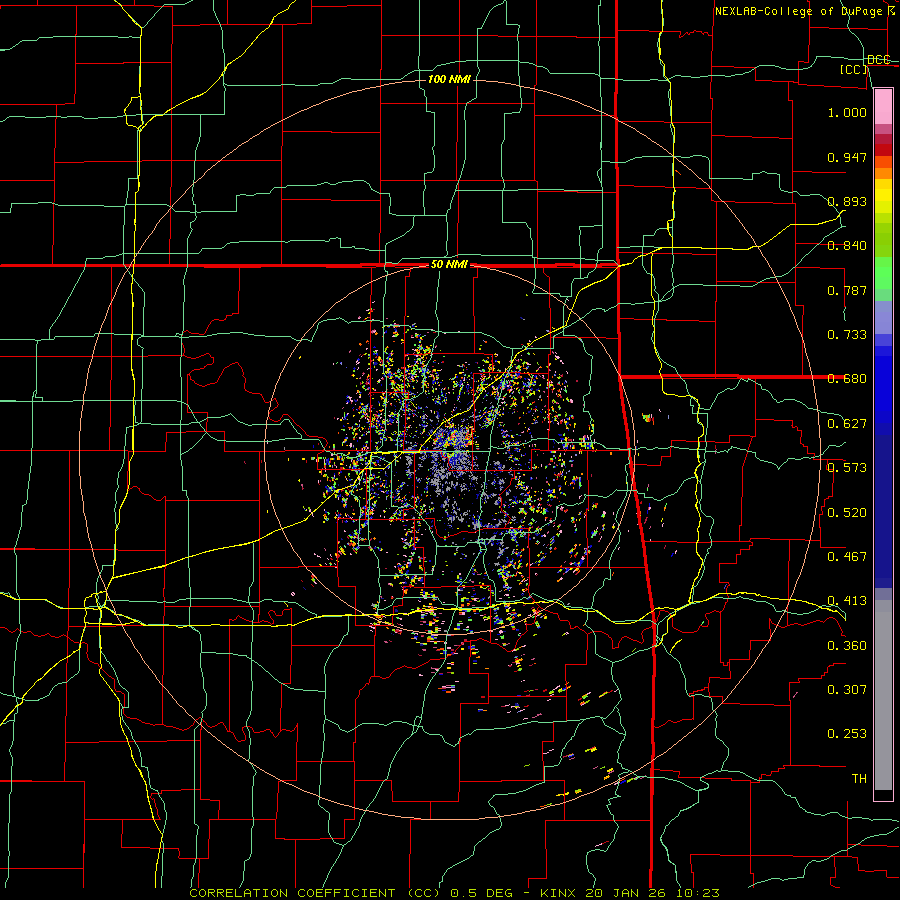Select the 0.360 scale value
Viewport: 900px width, 900px height.
[x=847, y=645]
